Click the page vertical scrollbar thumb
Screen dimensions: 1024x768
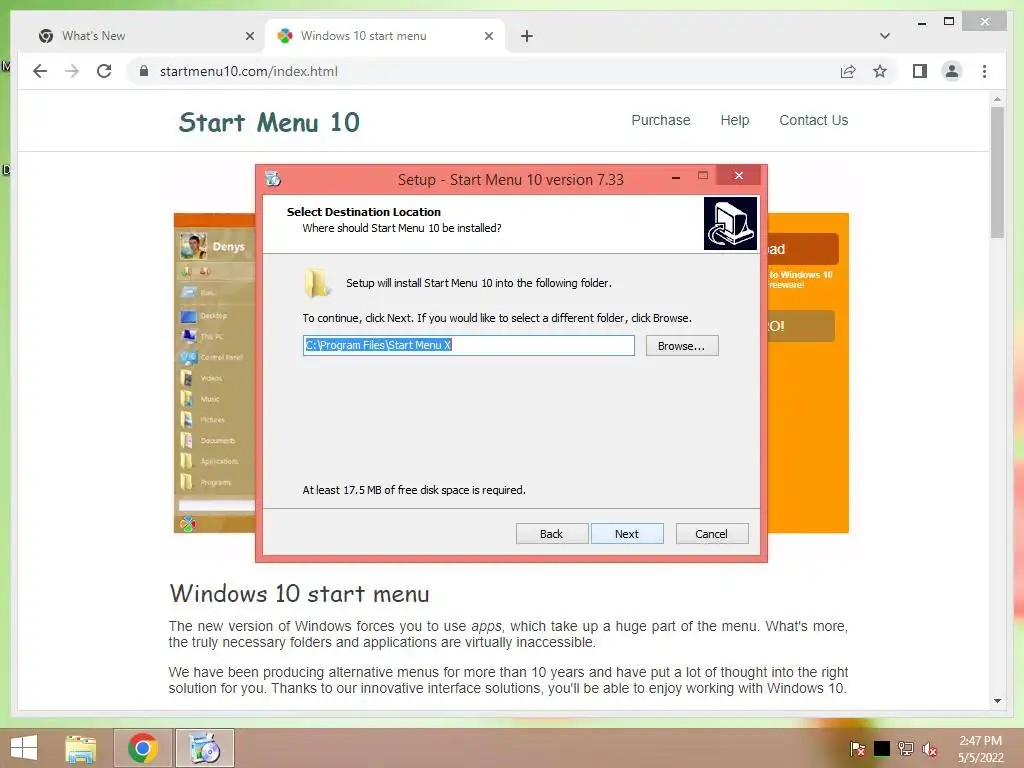[997, 172]
